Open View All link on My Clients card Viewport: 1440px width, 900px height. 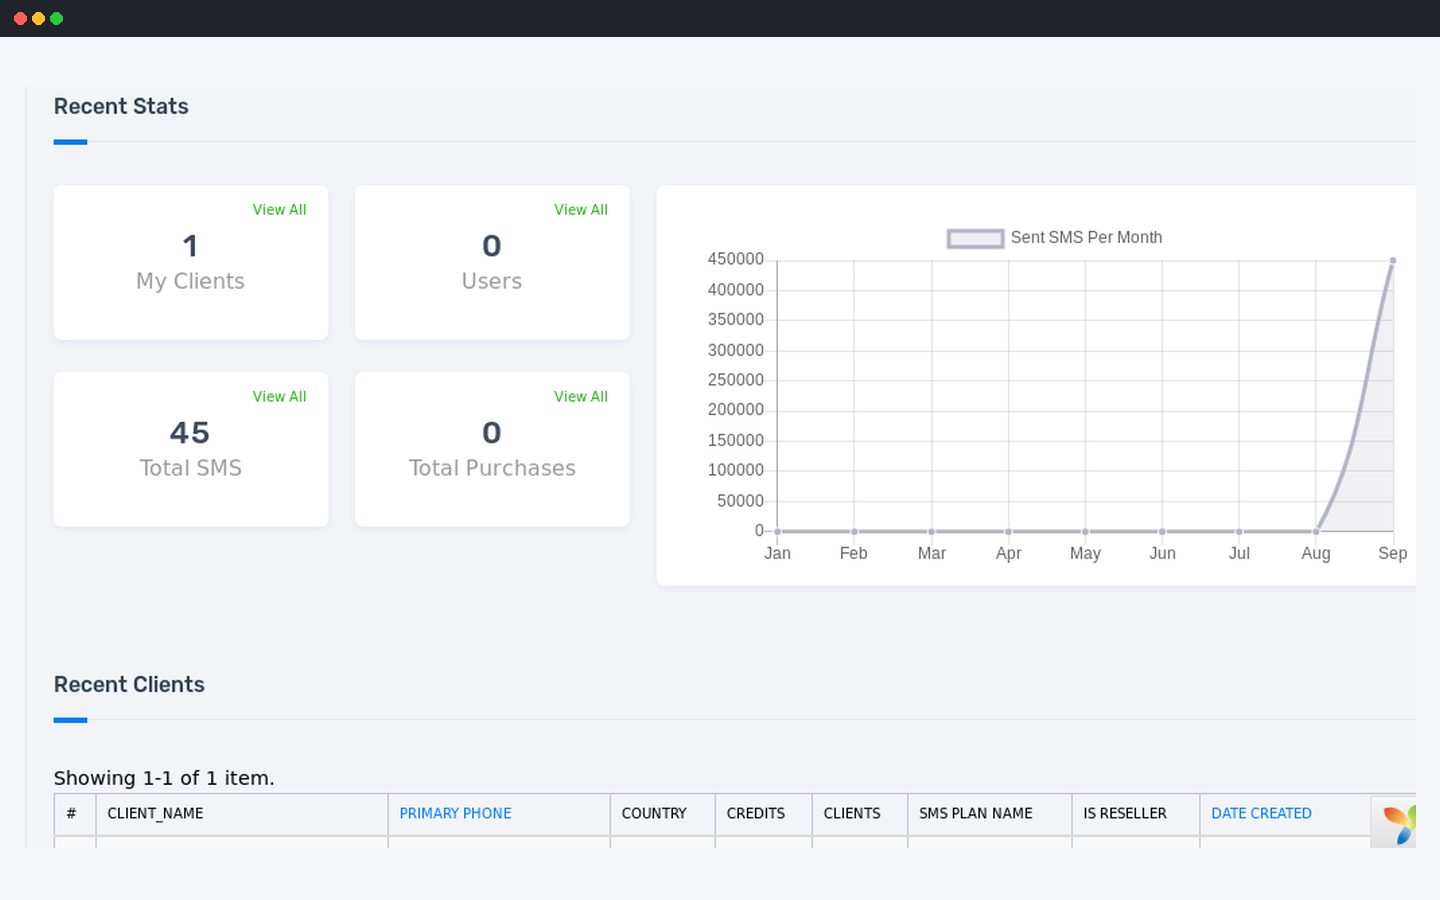pyautogui.click(x=279, y=210)
